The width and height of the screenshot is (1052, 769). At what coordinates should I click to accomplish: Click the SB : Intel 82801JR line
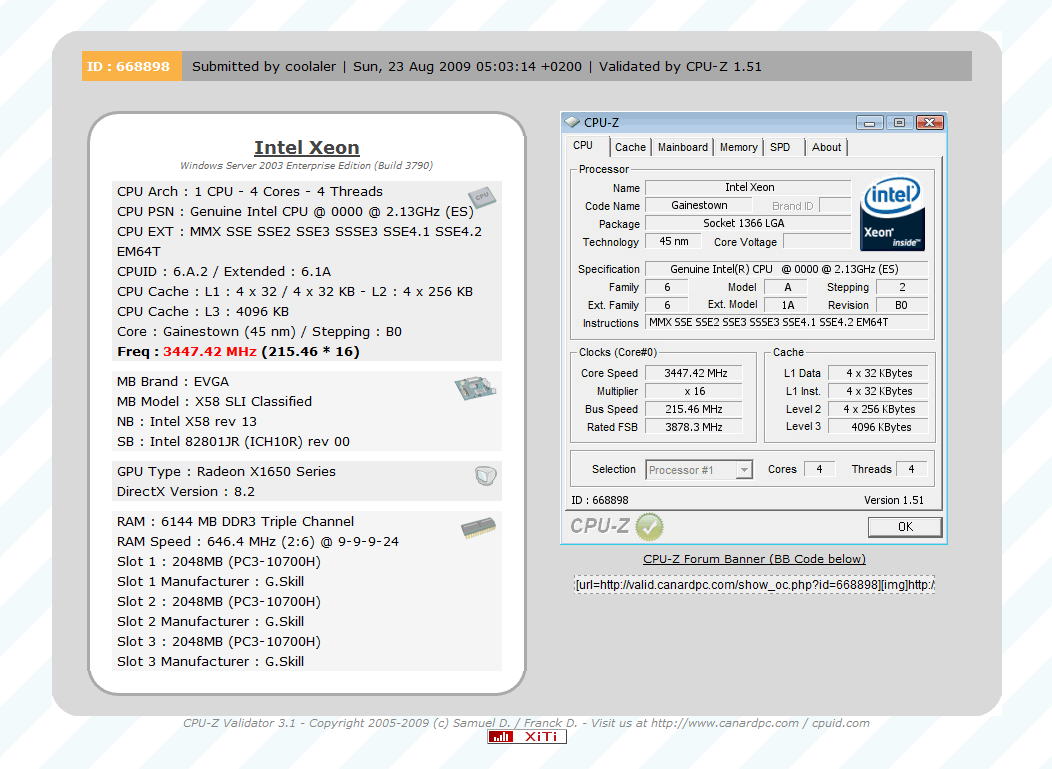(233, 442)
